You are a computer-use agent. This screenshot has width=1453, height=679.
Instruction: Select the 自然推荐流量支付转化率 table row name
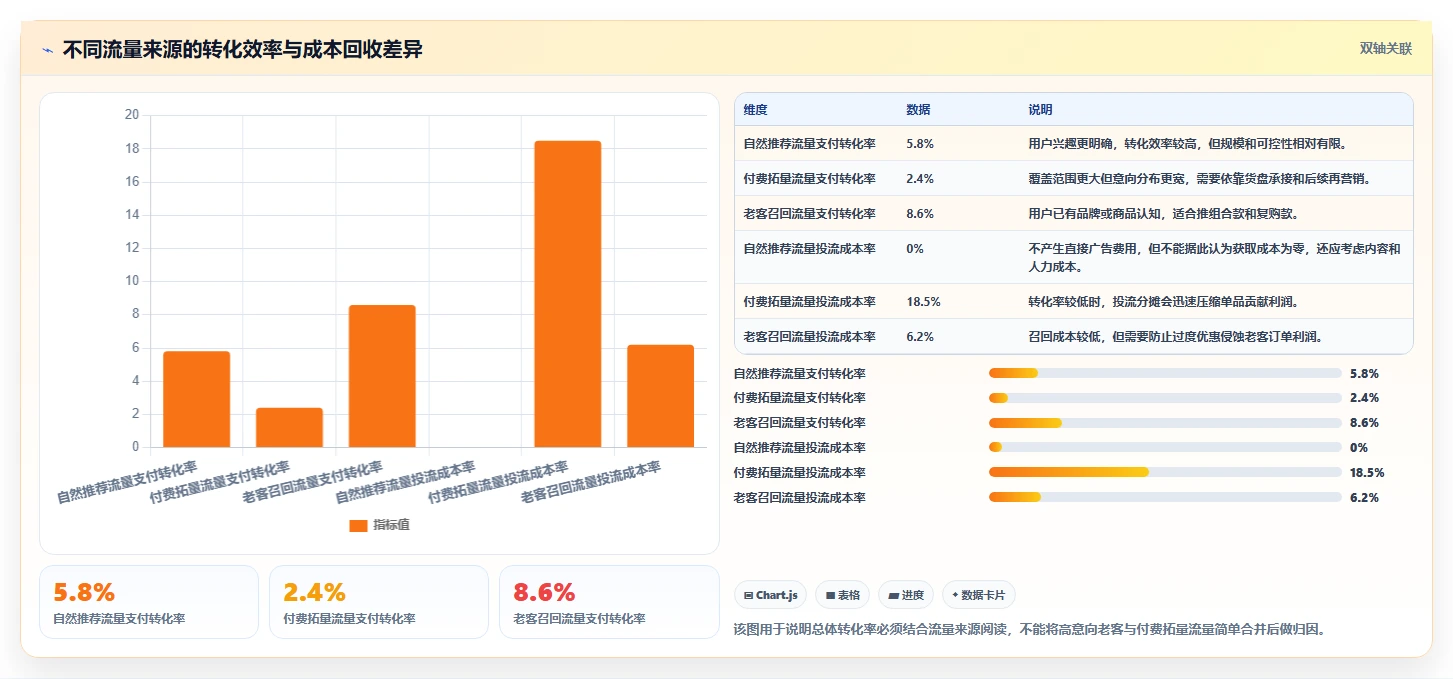pos(809,144)
